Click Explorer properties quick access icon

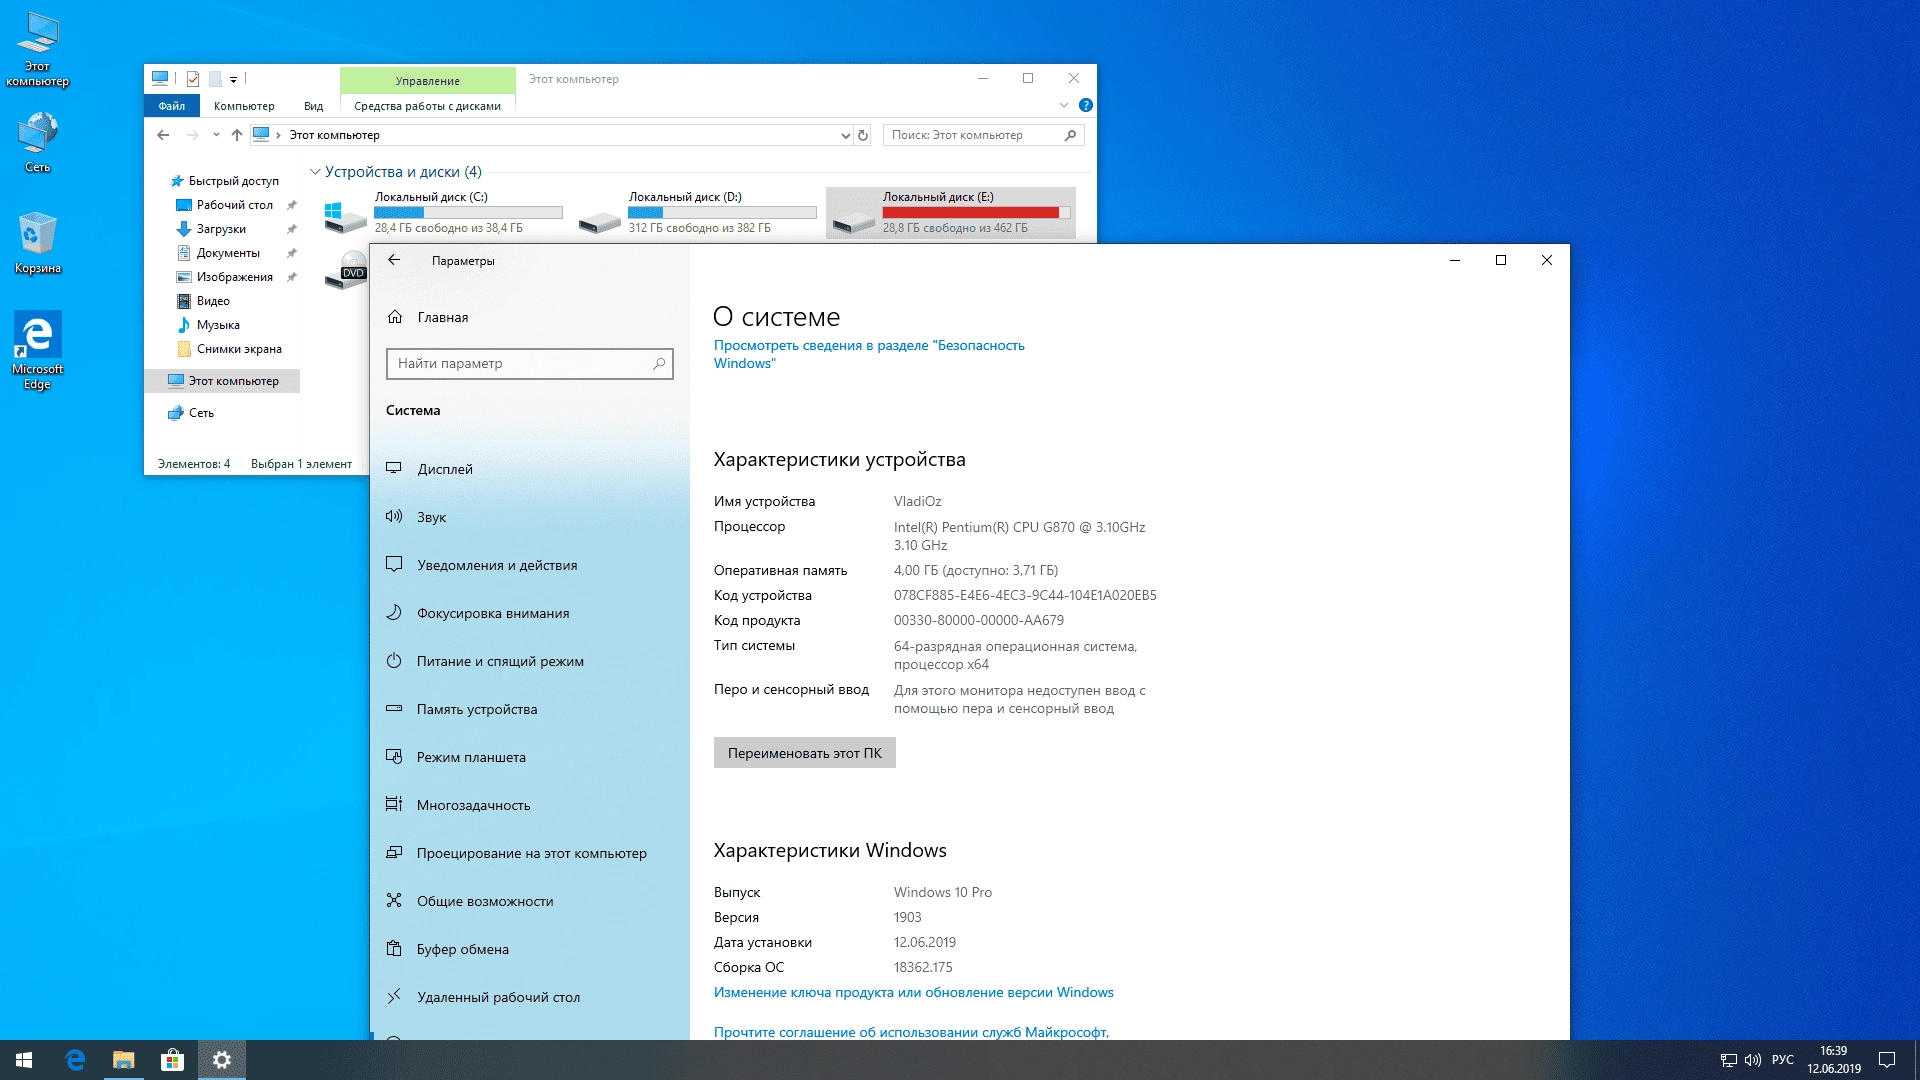193,79
